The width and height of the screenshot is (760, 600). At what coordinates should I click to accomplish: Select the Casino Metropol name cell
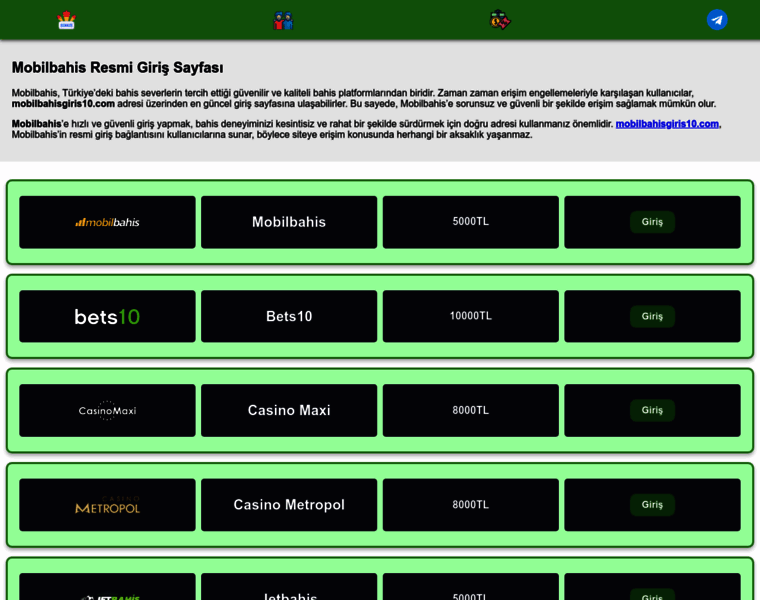click(x=289, y=505)
